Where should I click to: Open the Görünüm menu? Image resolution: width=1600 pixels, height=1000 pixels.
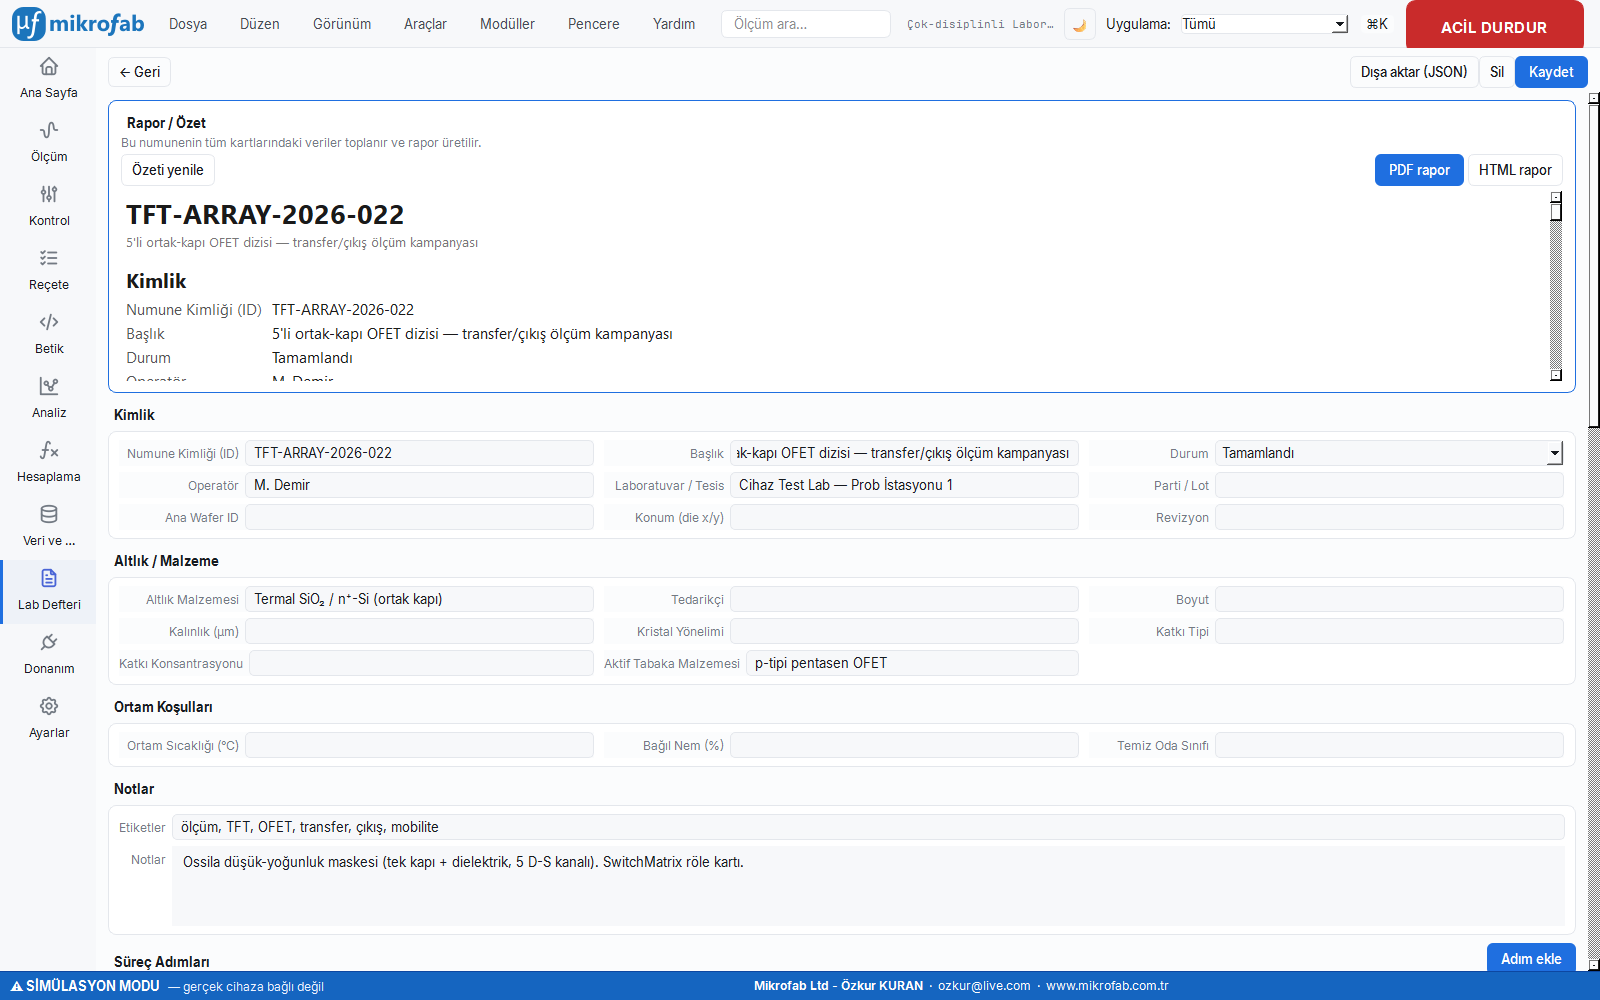(x=342, y=24)
